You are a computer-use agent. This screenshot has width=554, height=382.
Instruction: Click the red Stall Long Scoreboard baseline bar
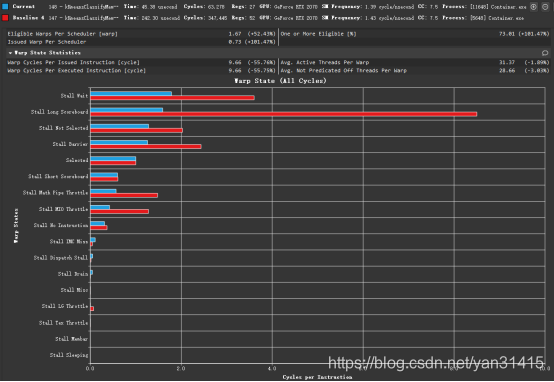284,114
